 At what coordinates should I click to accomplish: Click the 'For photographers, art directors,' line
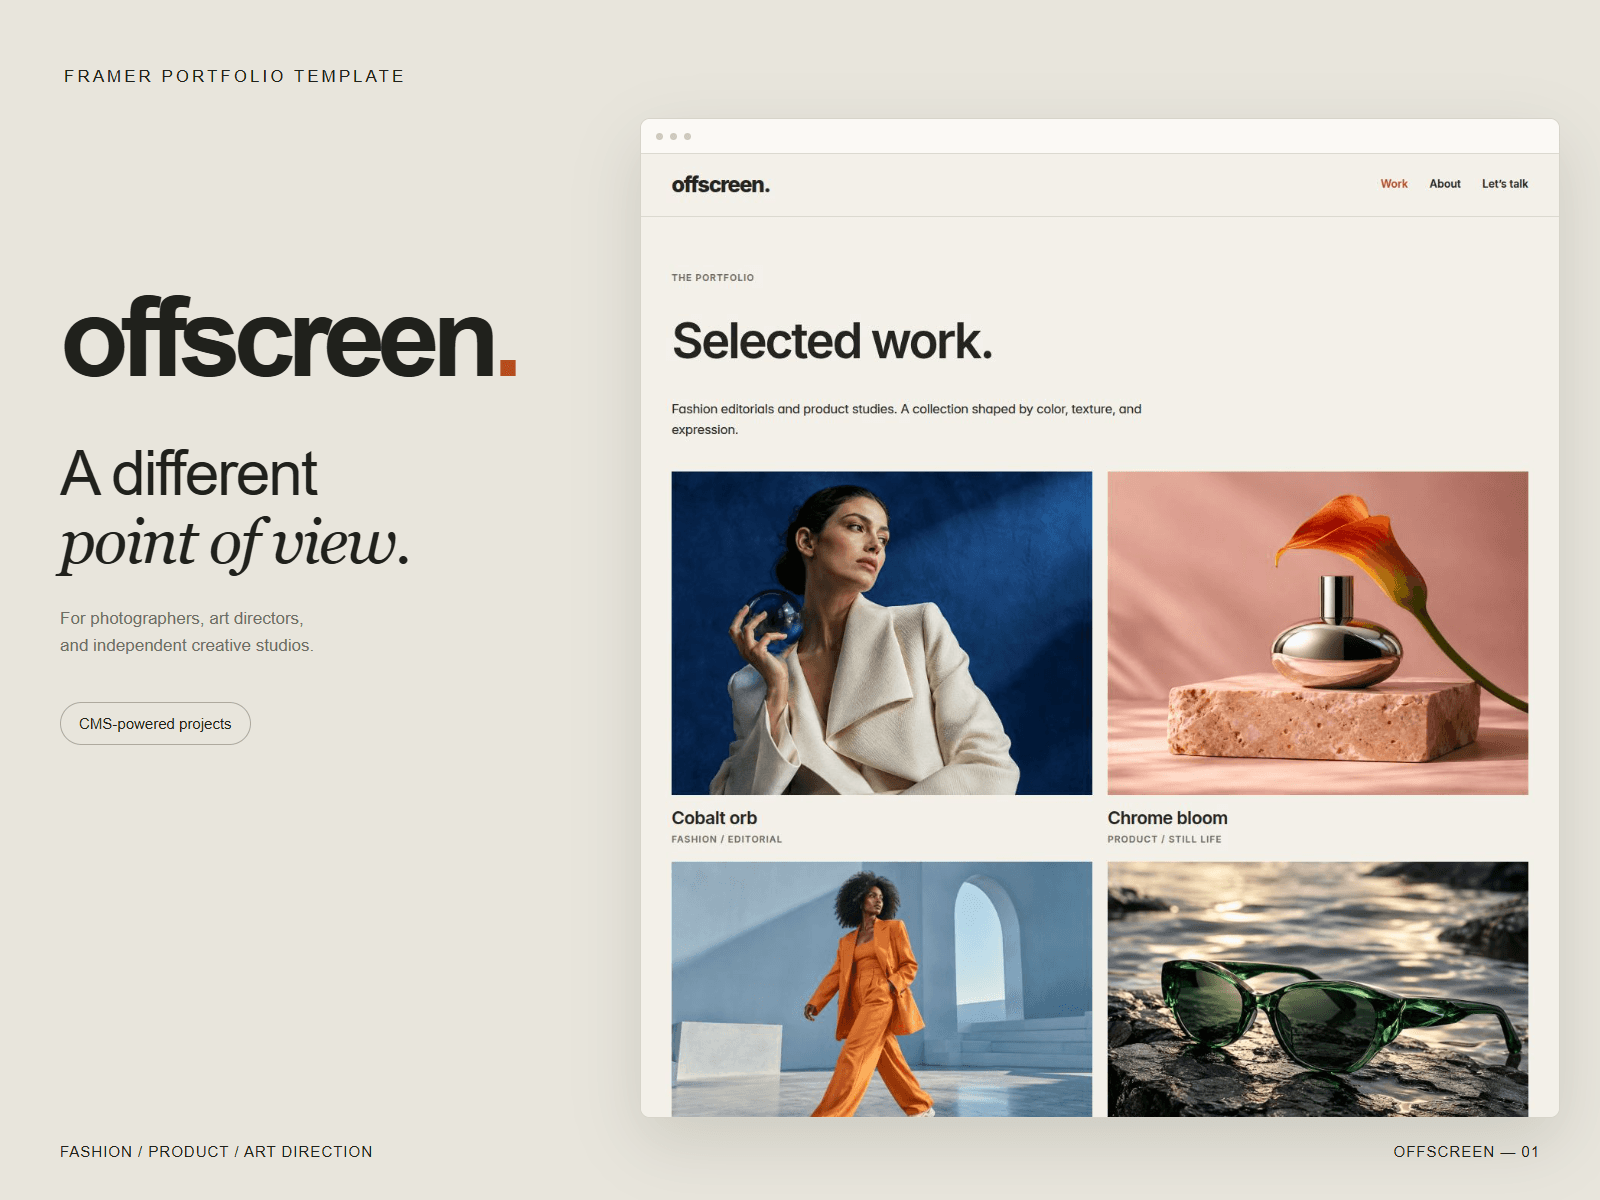(x=182, y=618)
